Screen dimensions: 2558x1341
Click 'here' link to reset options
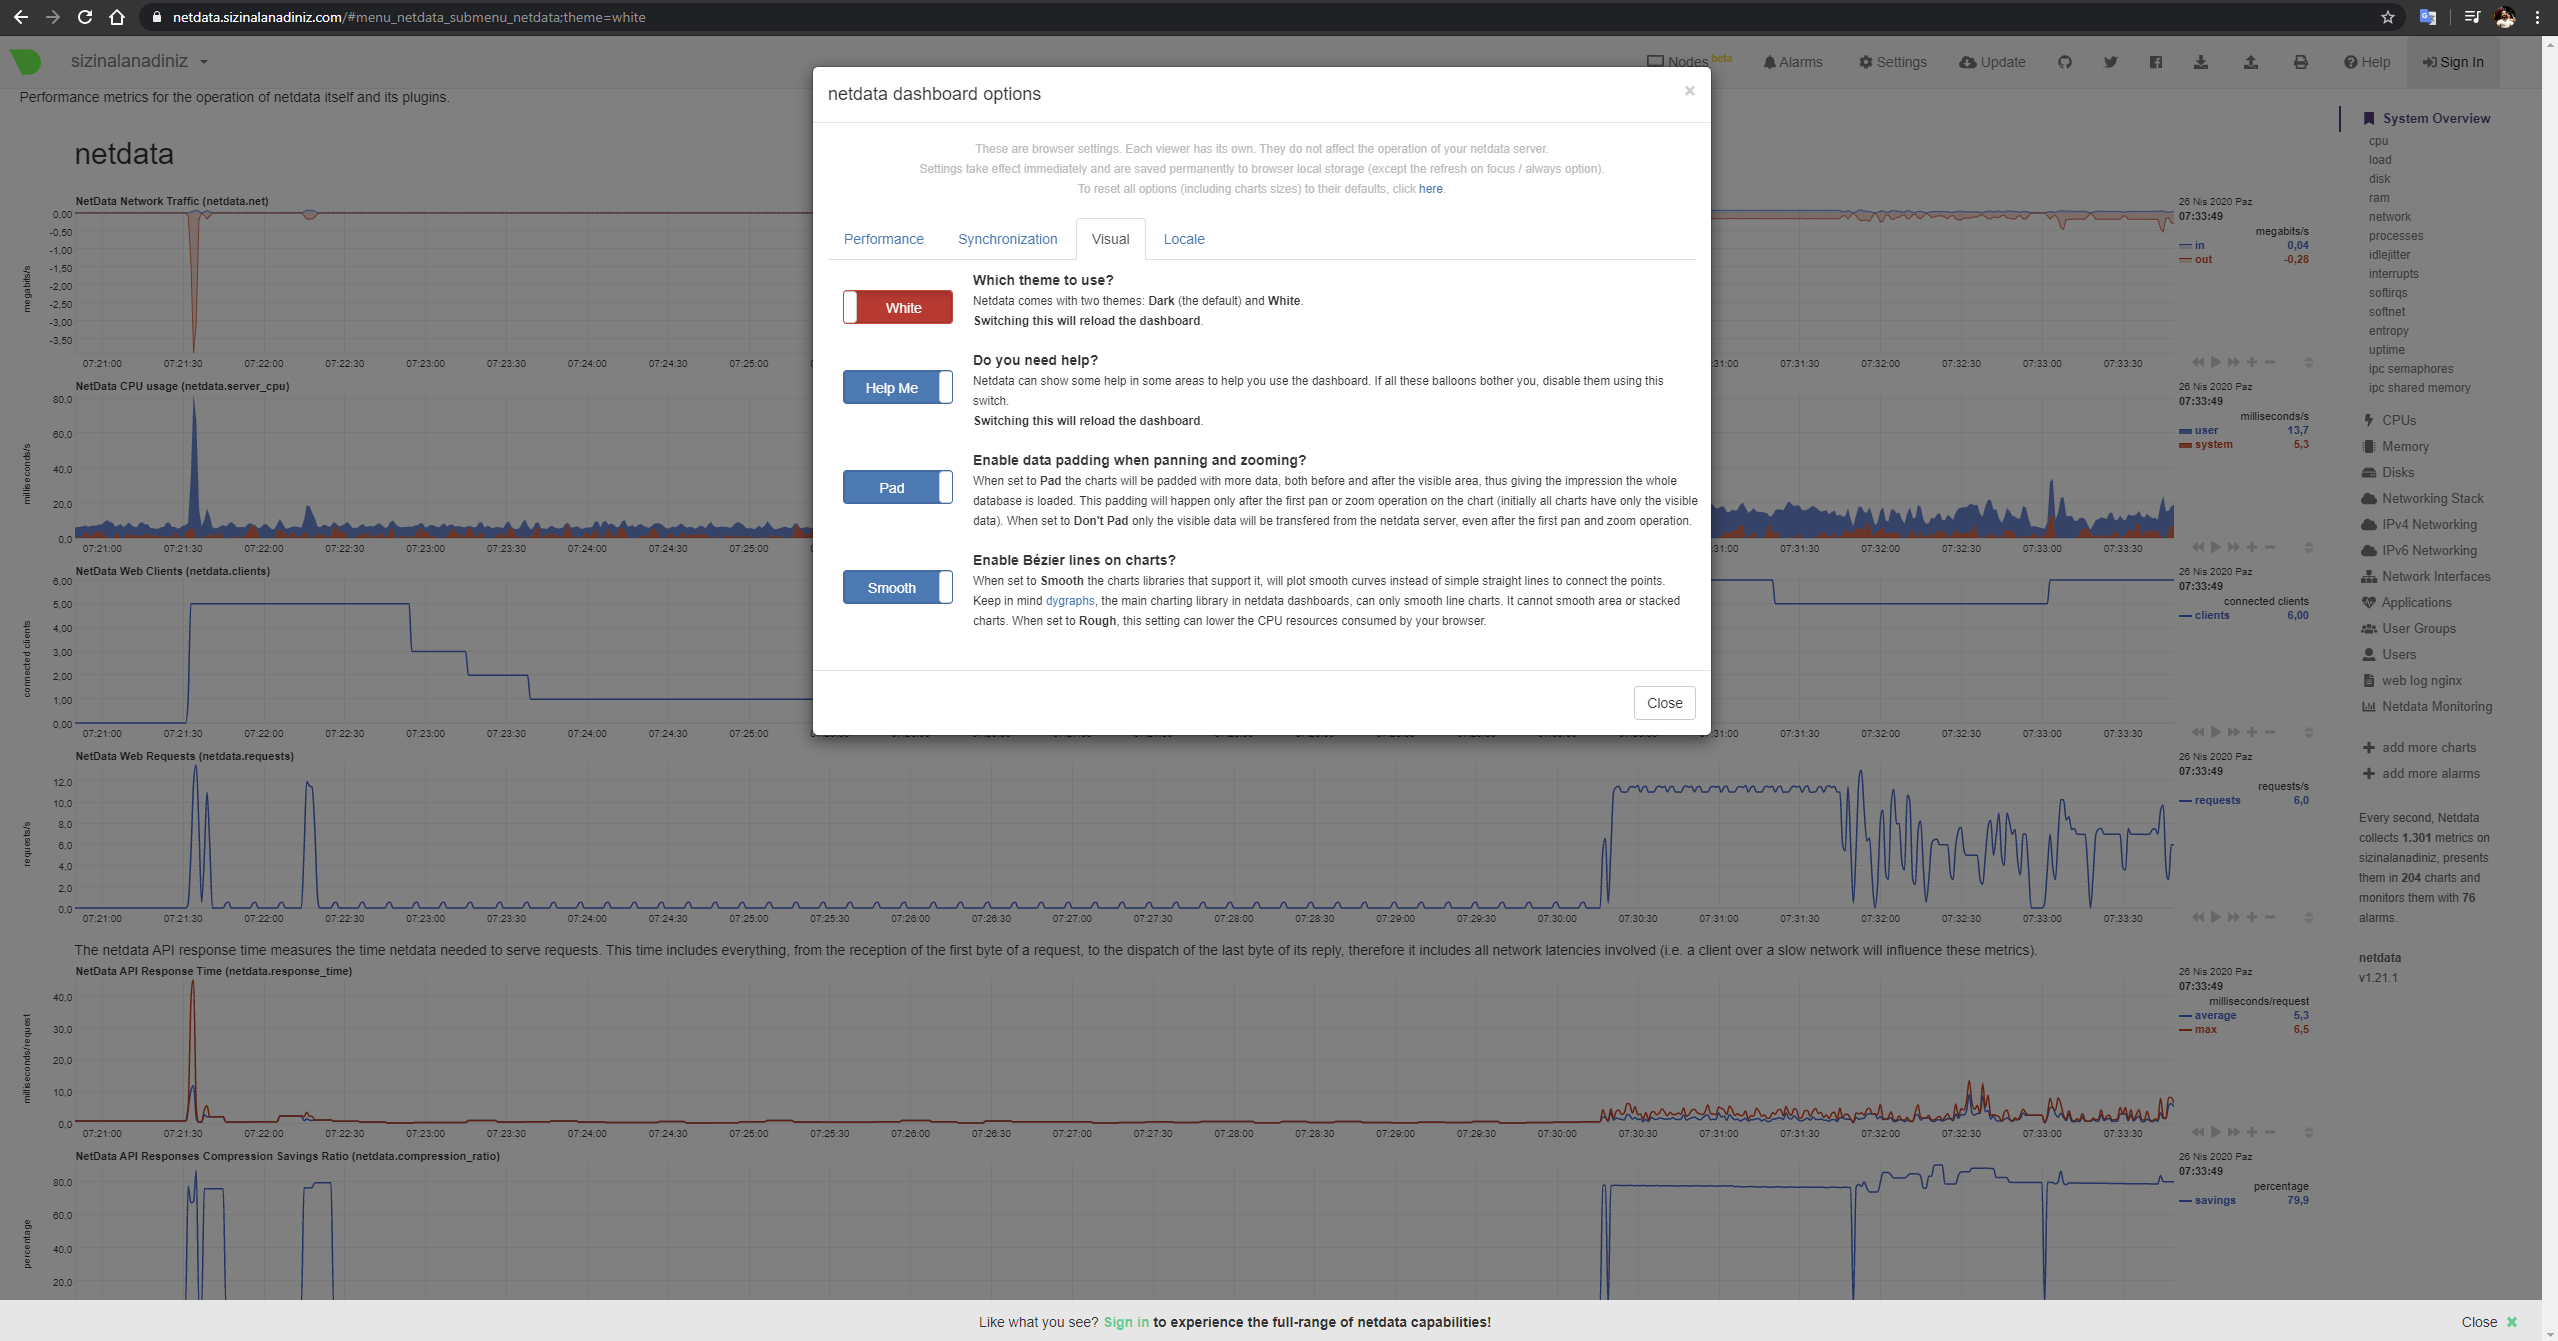click(x=1430, y=189)
